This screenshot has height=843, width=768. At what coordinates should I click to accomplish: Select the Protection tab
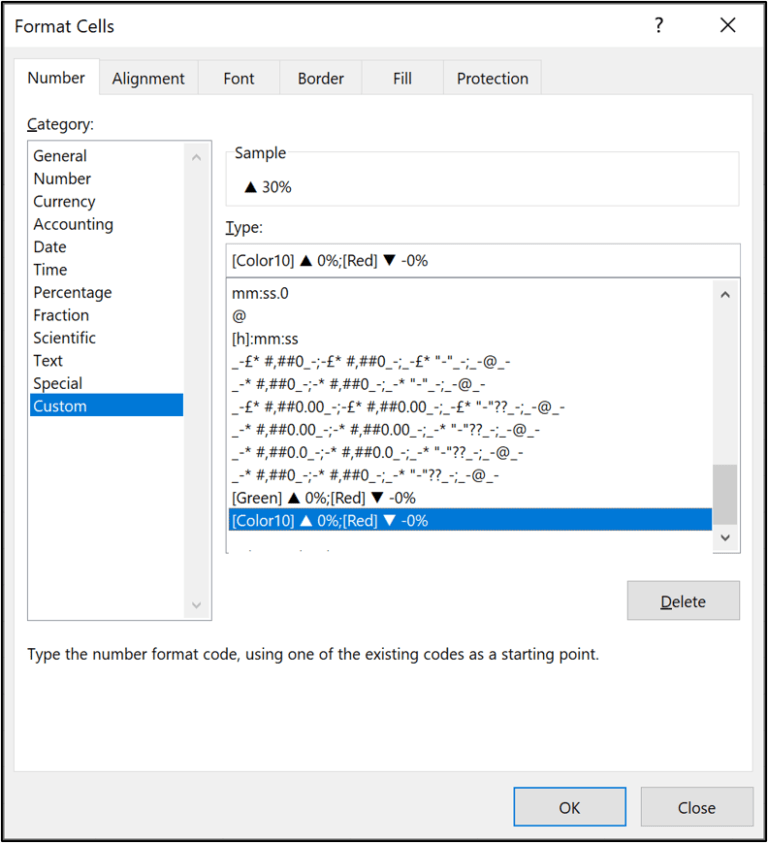coord(491,77)
